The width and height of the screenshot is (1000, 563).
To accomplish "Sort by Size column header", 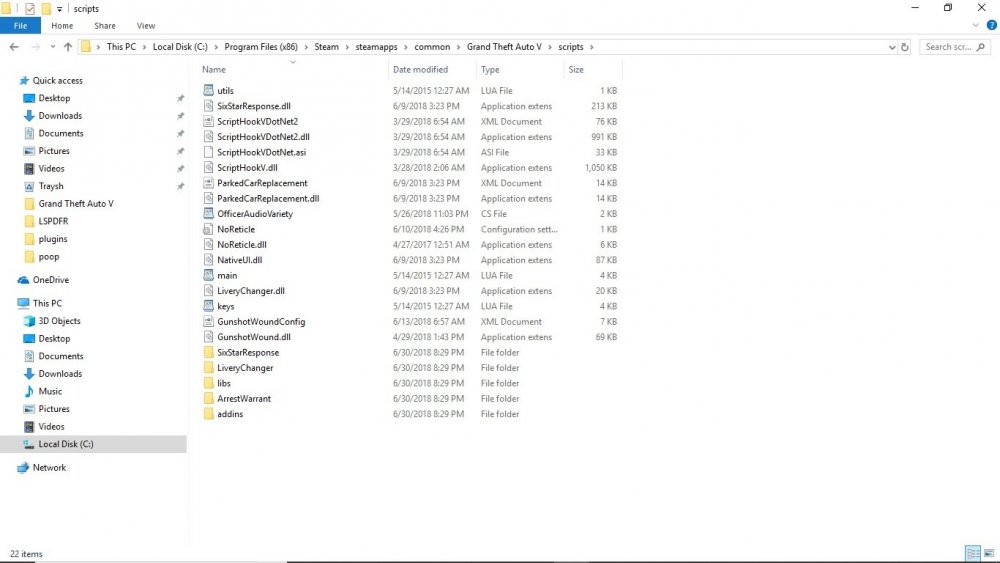I will pos(576,69).
